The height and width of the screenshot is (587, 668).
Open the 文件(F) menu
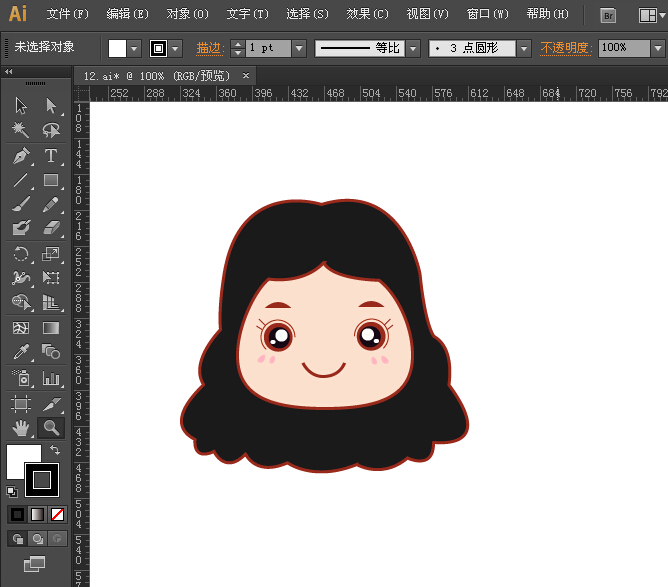click(x=67, y=14)
